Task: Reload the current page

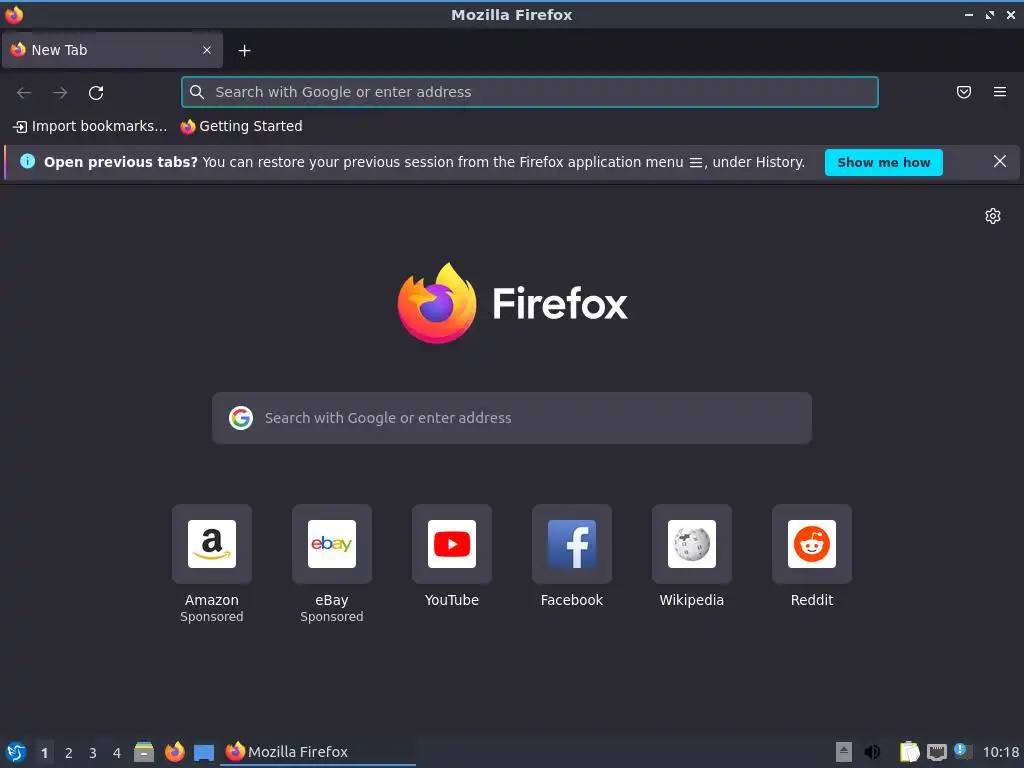Action: pos(96,93)
